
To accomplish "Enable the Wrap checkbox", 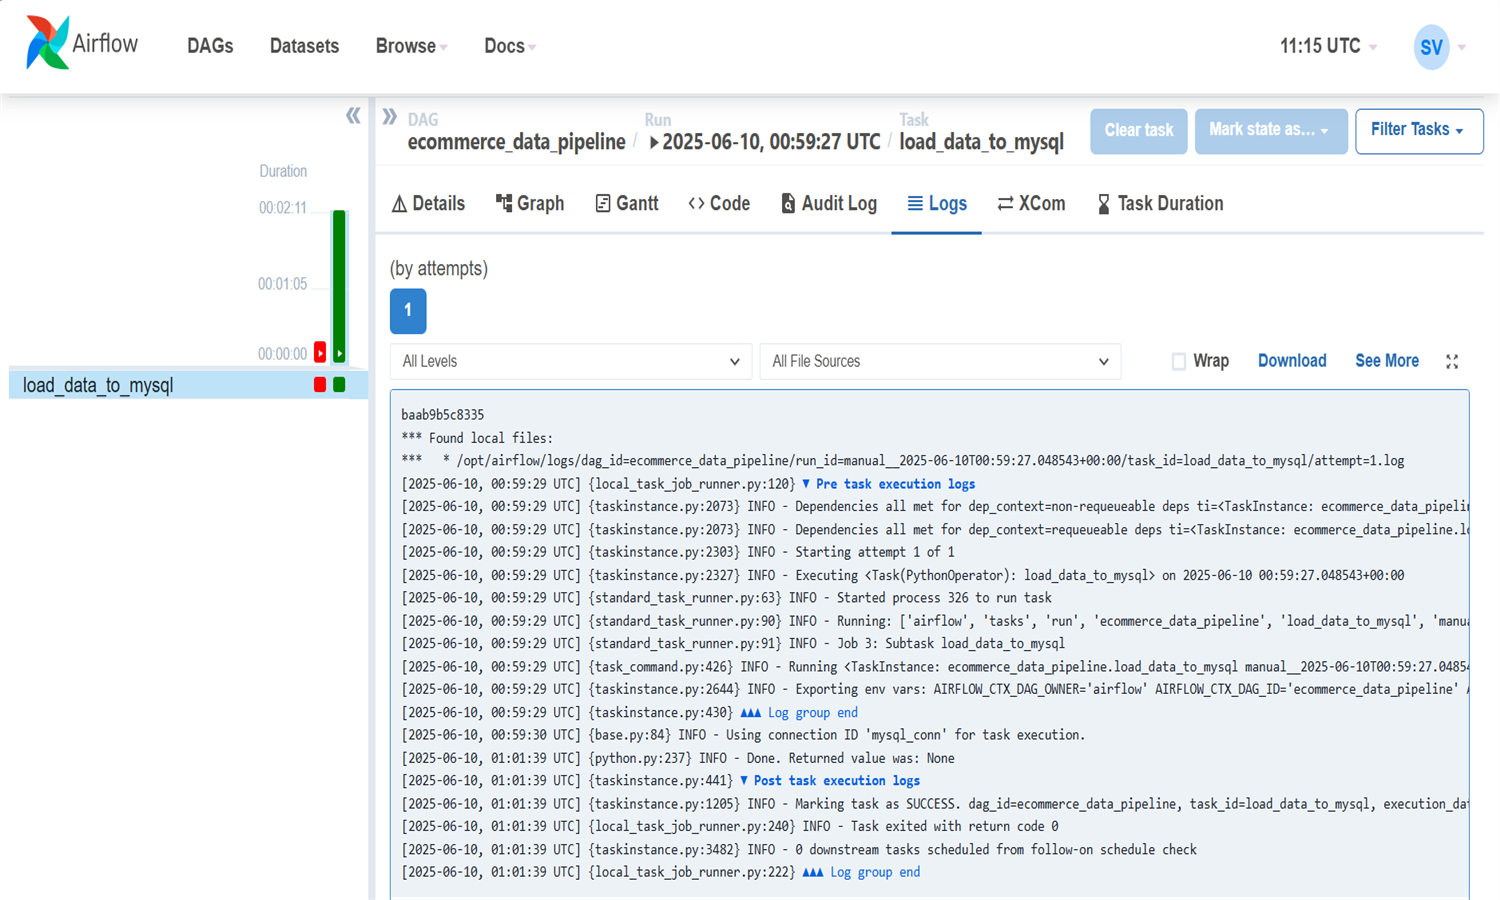I will click(1179, 362).
